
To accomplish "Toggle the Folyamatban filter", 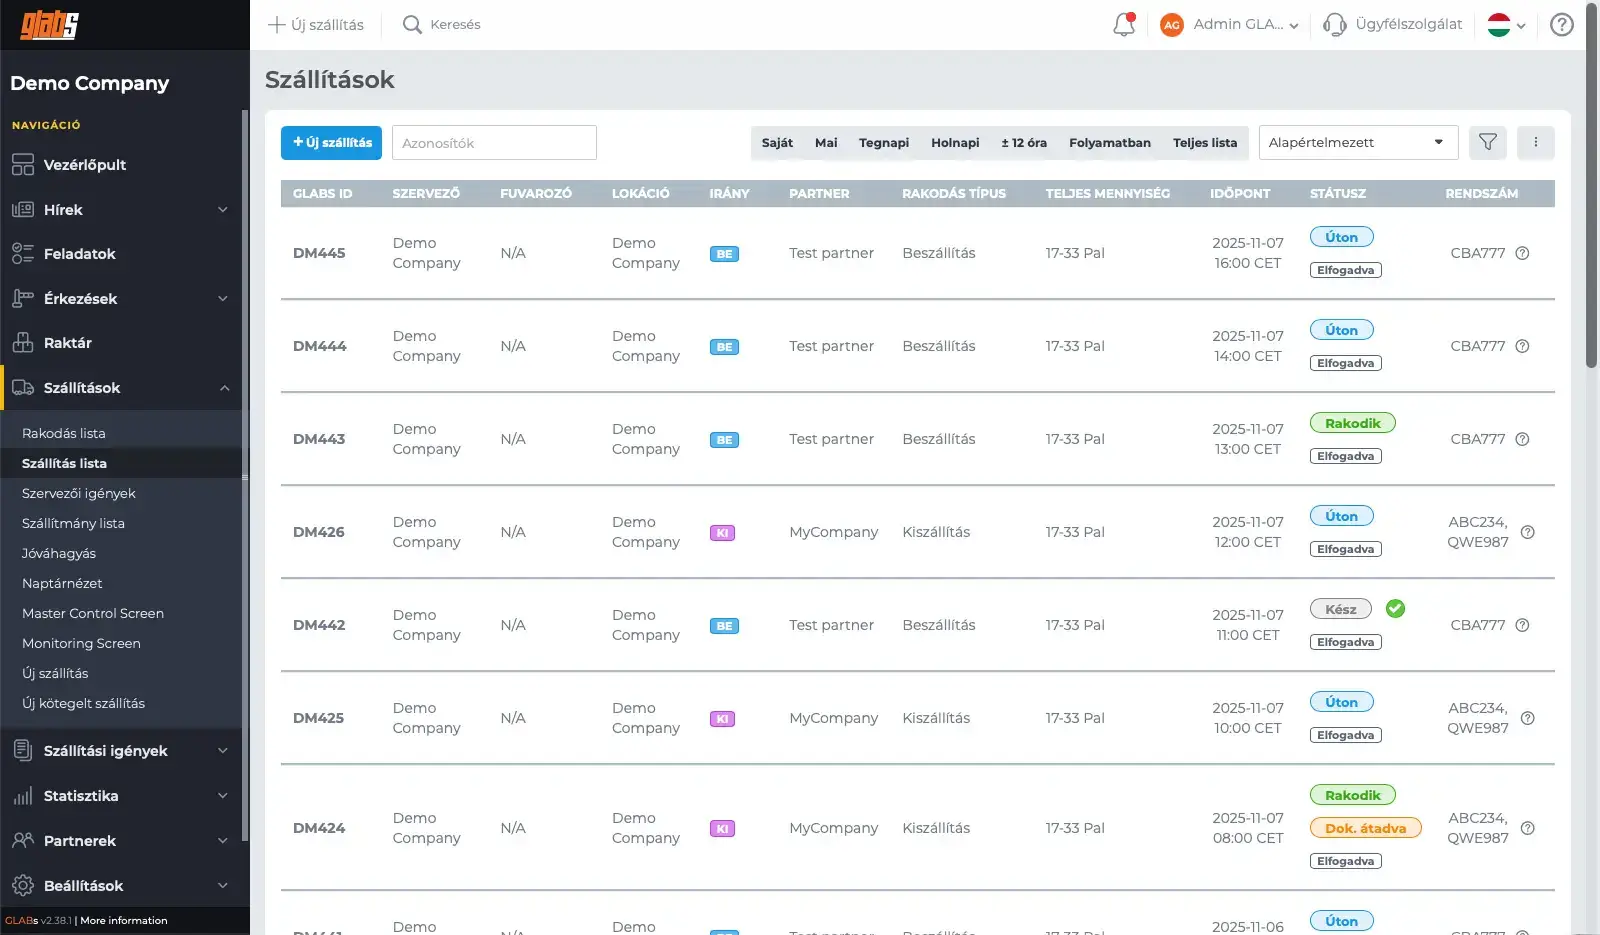I will point(1109,143).
